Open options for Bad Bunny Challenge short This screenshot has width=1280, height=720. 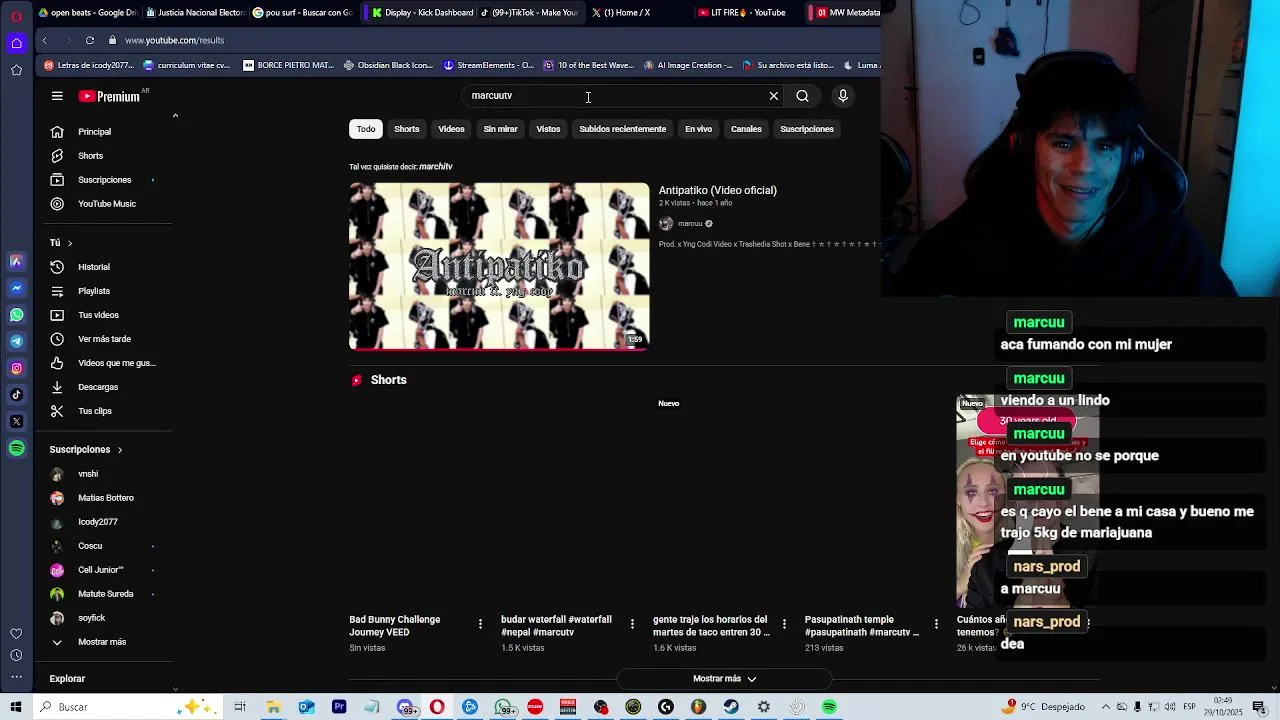(480, 624)
